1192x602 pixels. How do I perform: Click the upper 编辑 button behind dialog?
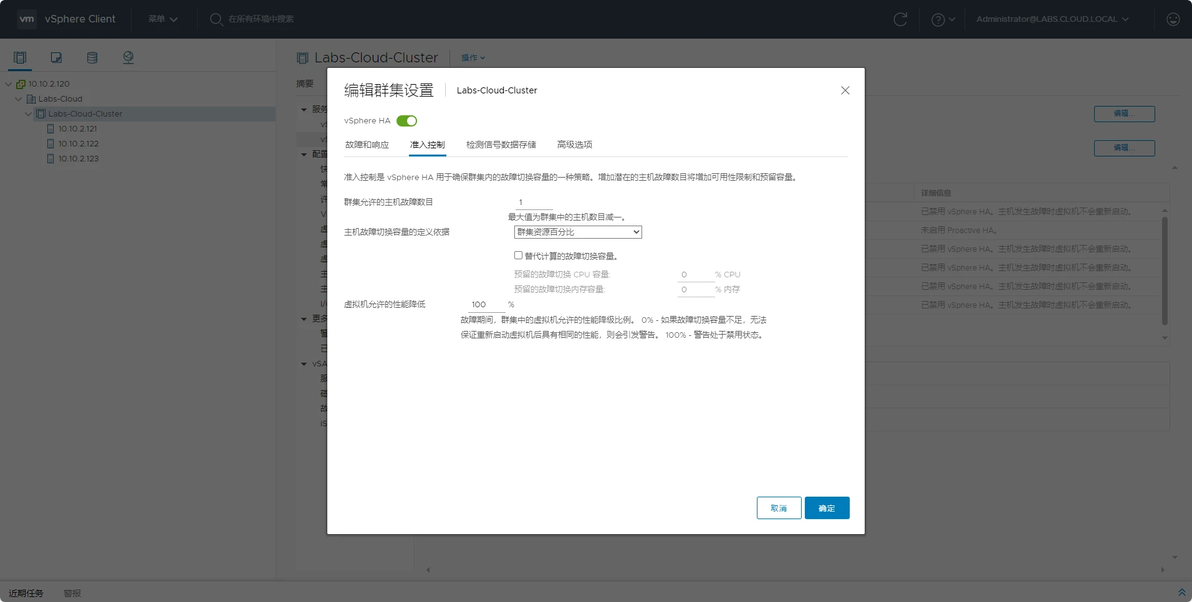tap(1124, 113)
